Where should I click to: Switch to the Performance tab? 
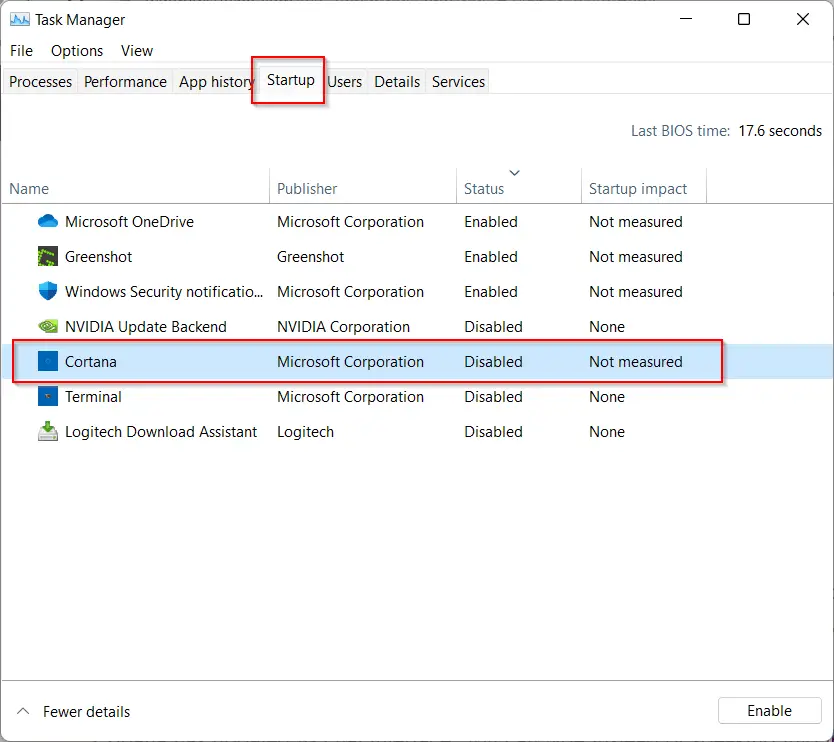[x=126, y=81]
